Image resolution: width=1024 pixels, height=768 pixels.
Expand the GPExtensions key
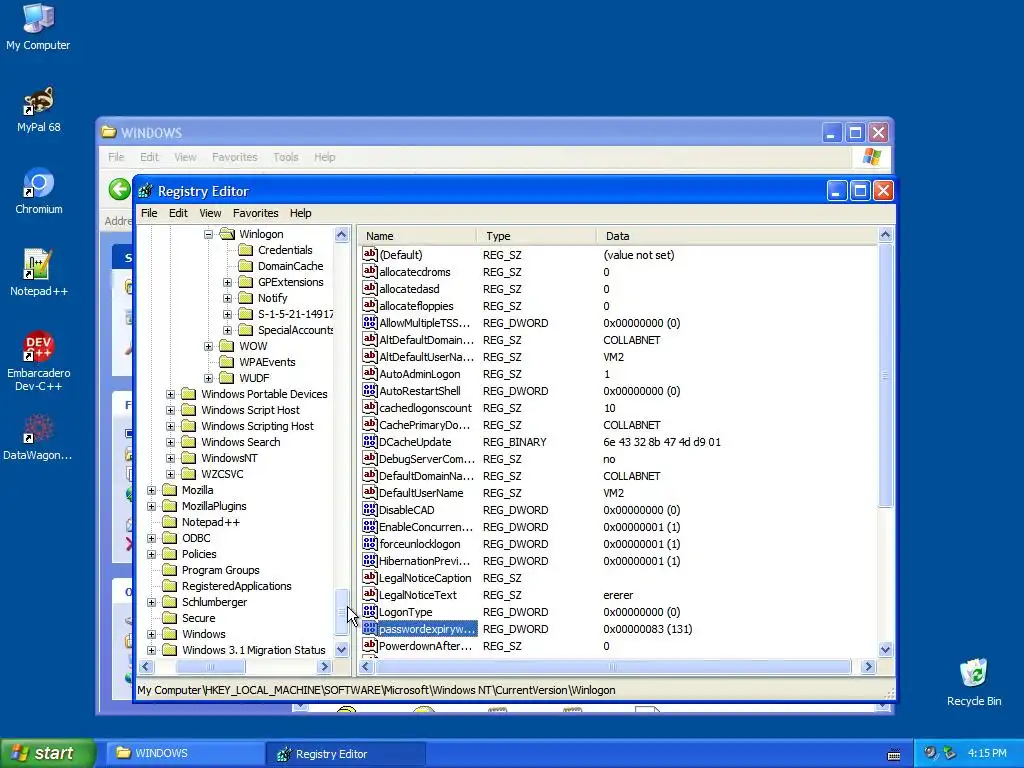click(227, 282)
